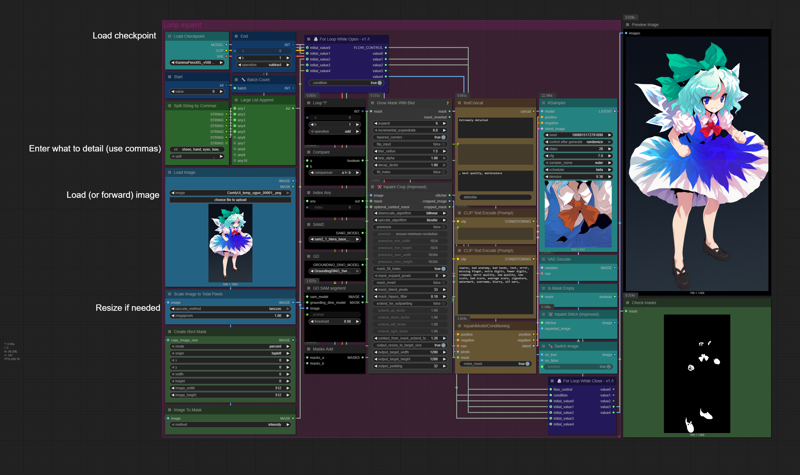Collapse the GD SAM segment node dot
Viewport: 800px width, 475px height.
point(309,288)
